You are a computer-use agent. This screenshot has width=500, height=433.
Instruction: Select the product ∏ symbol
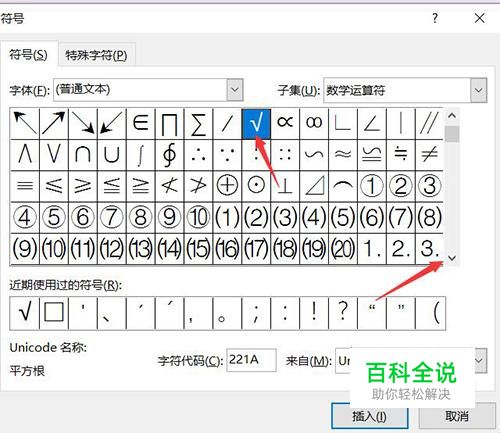169,123
